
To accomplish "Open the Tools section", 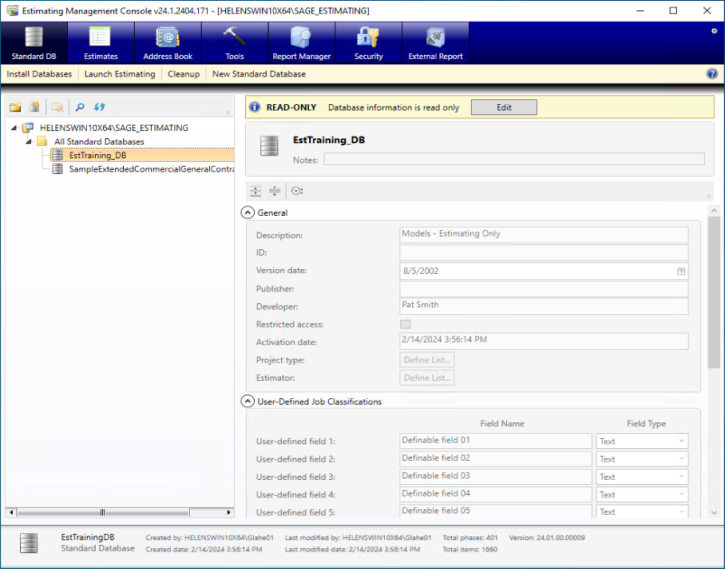I will coord(234,43).
